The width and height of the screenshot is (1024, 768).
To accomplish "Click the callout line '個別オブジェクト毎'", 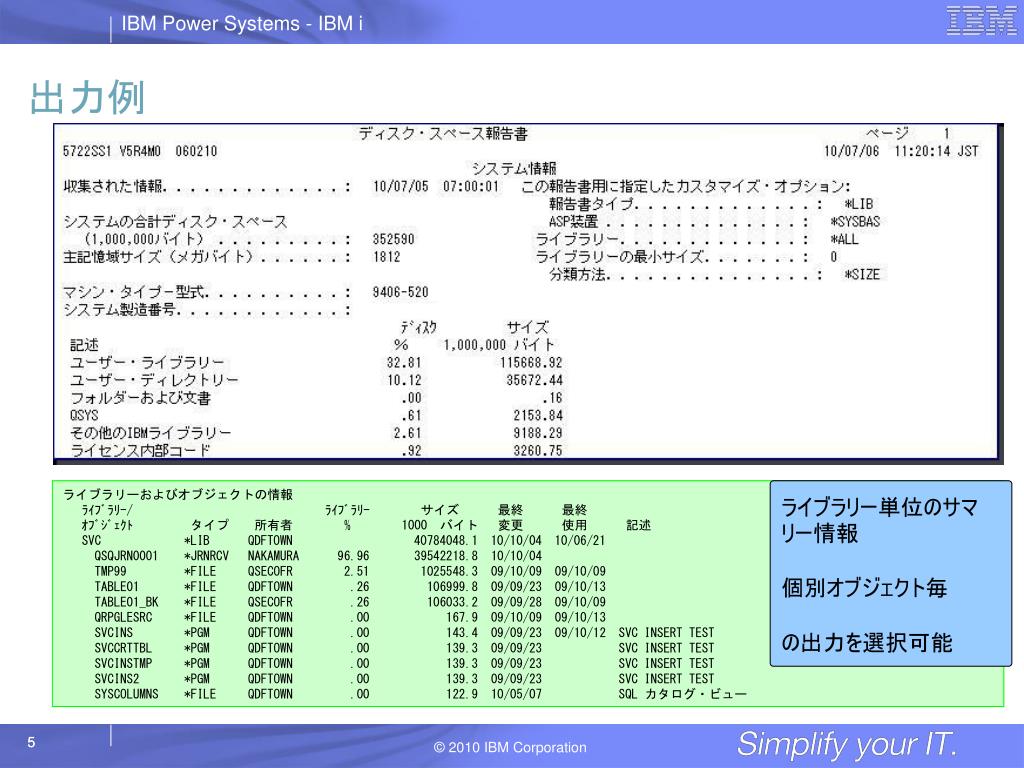I will [864, 588].
